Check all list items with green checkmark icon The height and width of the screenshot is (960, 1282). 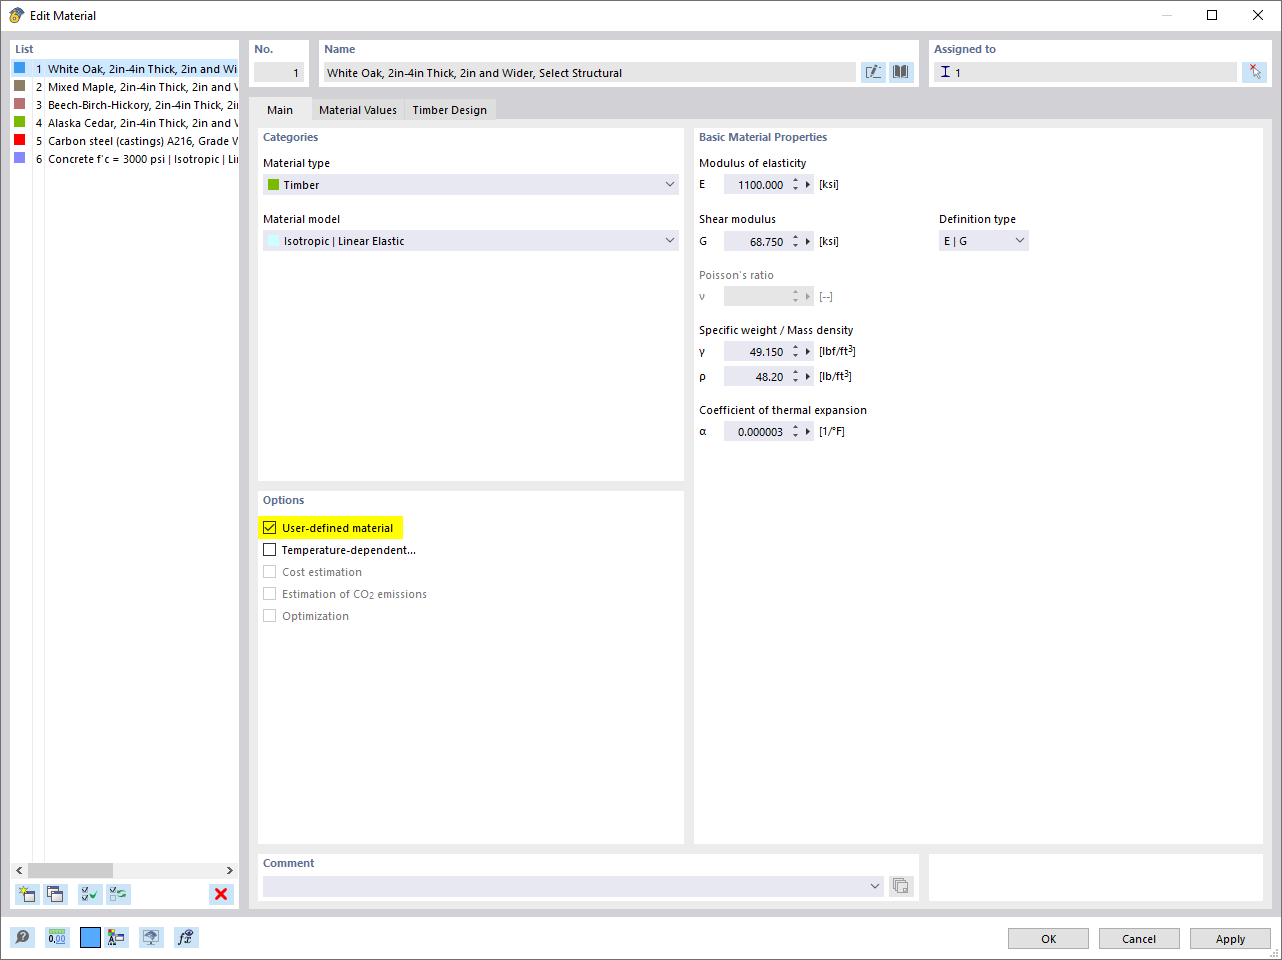pyautogui.click(x=88, y=894)
